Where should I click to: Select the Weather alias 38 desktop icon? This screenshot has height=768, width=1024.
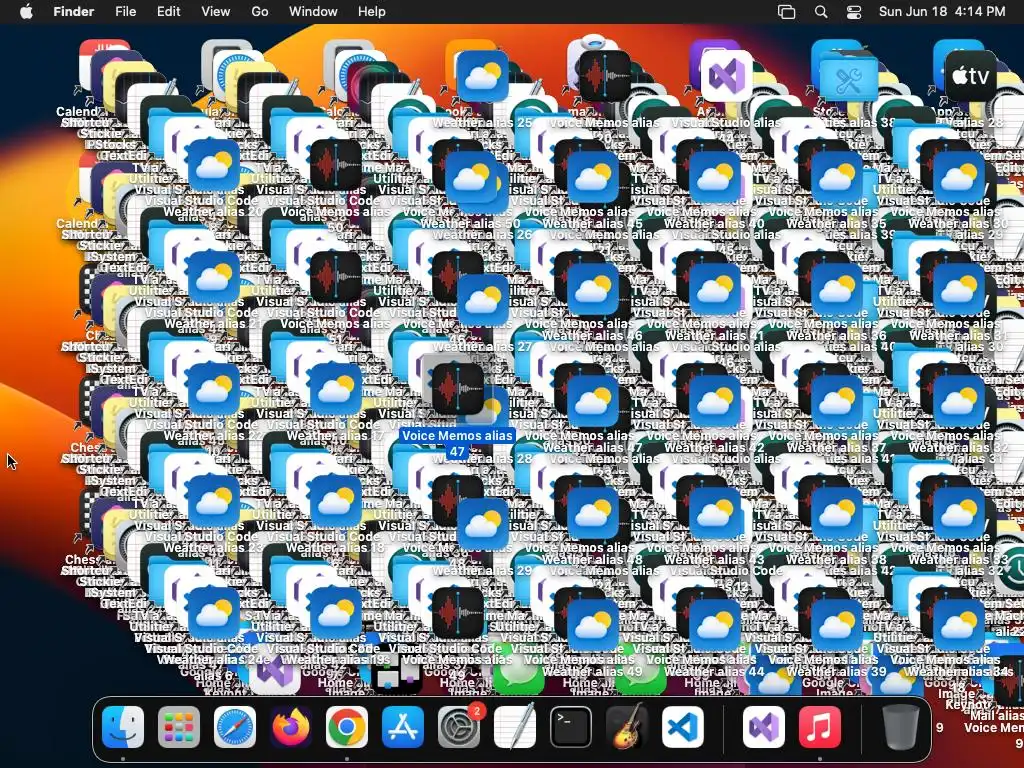837,513
